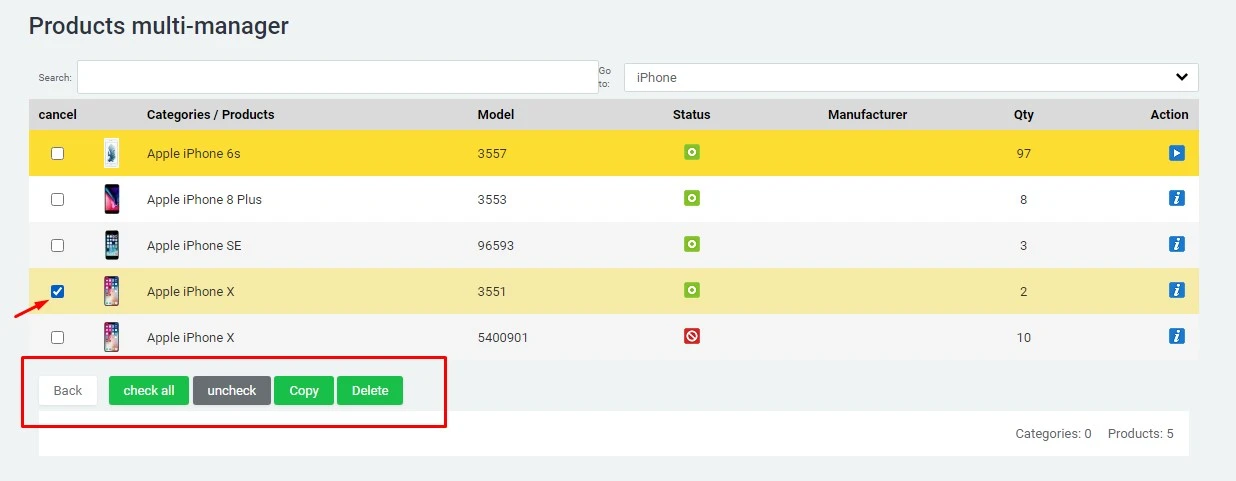Image resolution: width=1236 pixels, height=481 pixels.
Task: Click the Apple iPhone 8 Plus product name
Action: pos(204,199)
